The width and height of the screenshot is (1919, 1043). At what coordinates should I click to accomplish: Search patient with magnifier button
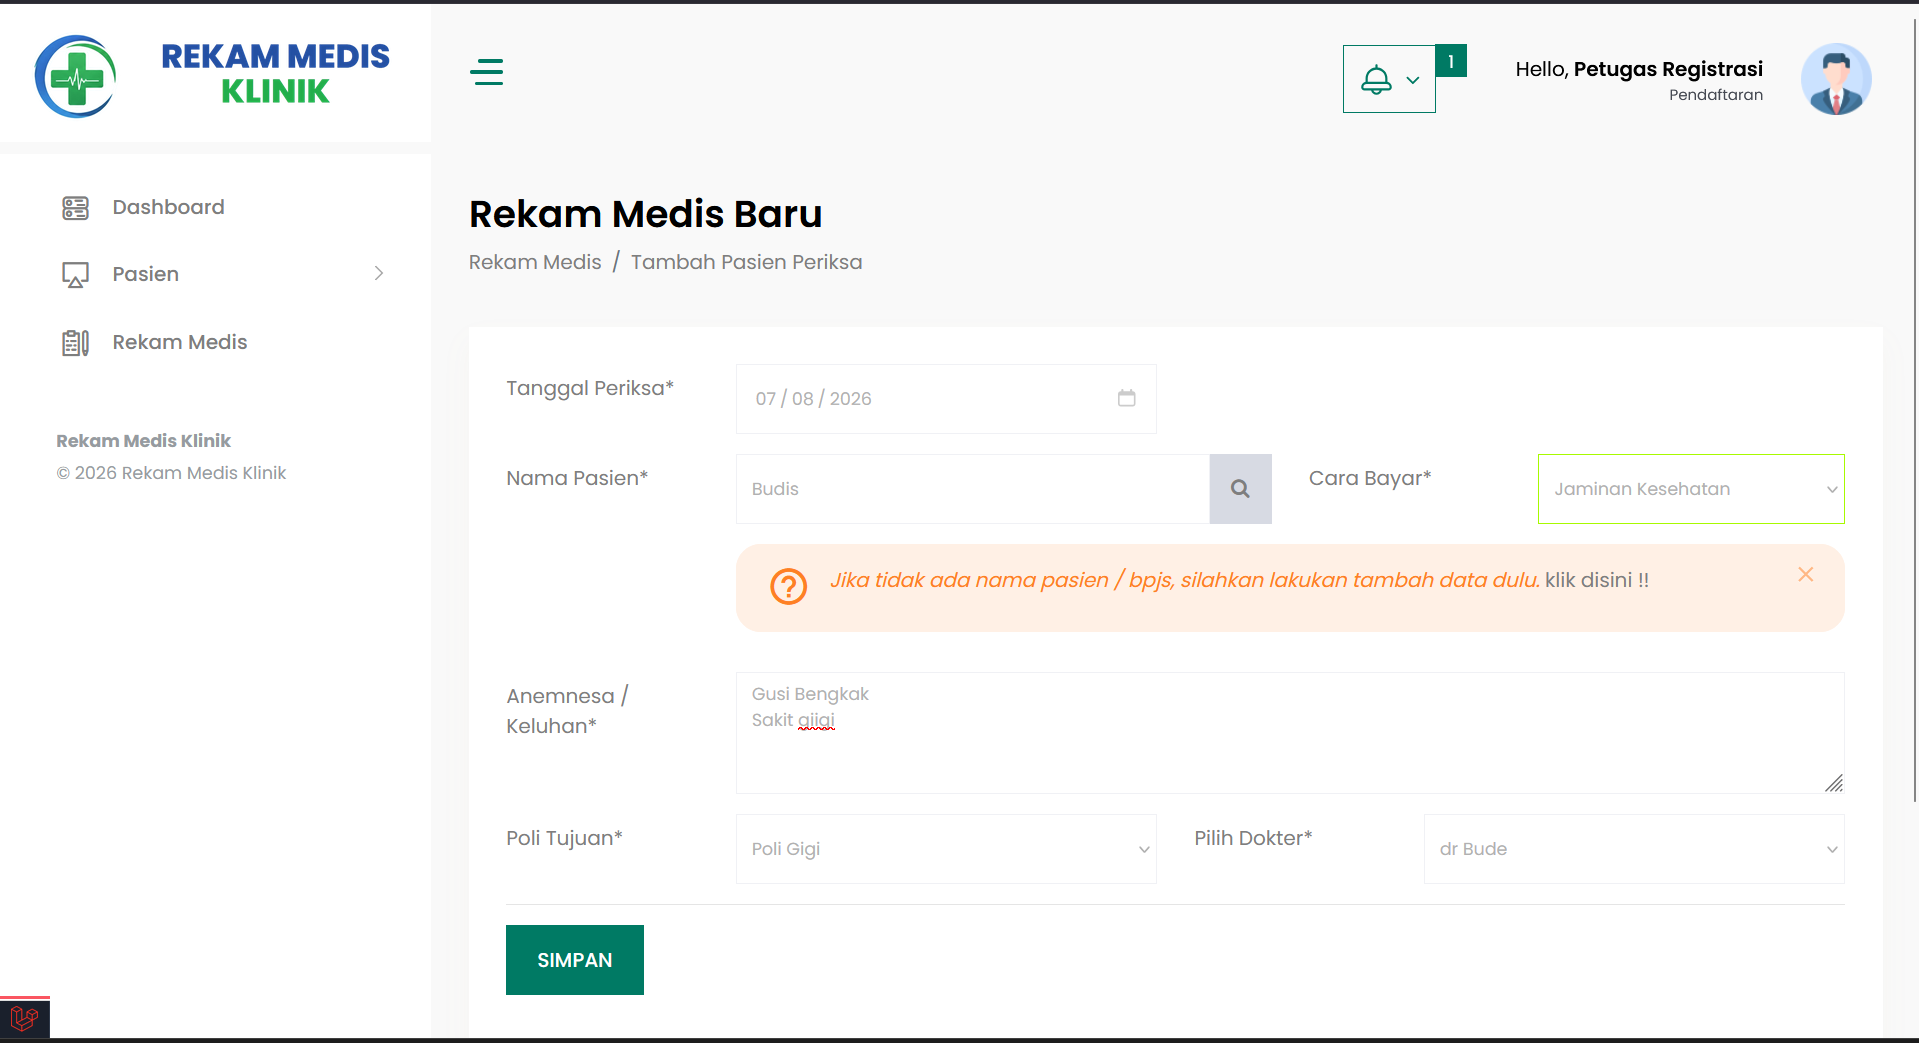[x=1240, y=489]
